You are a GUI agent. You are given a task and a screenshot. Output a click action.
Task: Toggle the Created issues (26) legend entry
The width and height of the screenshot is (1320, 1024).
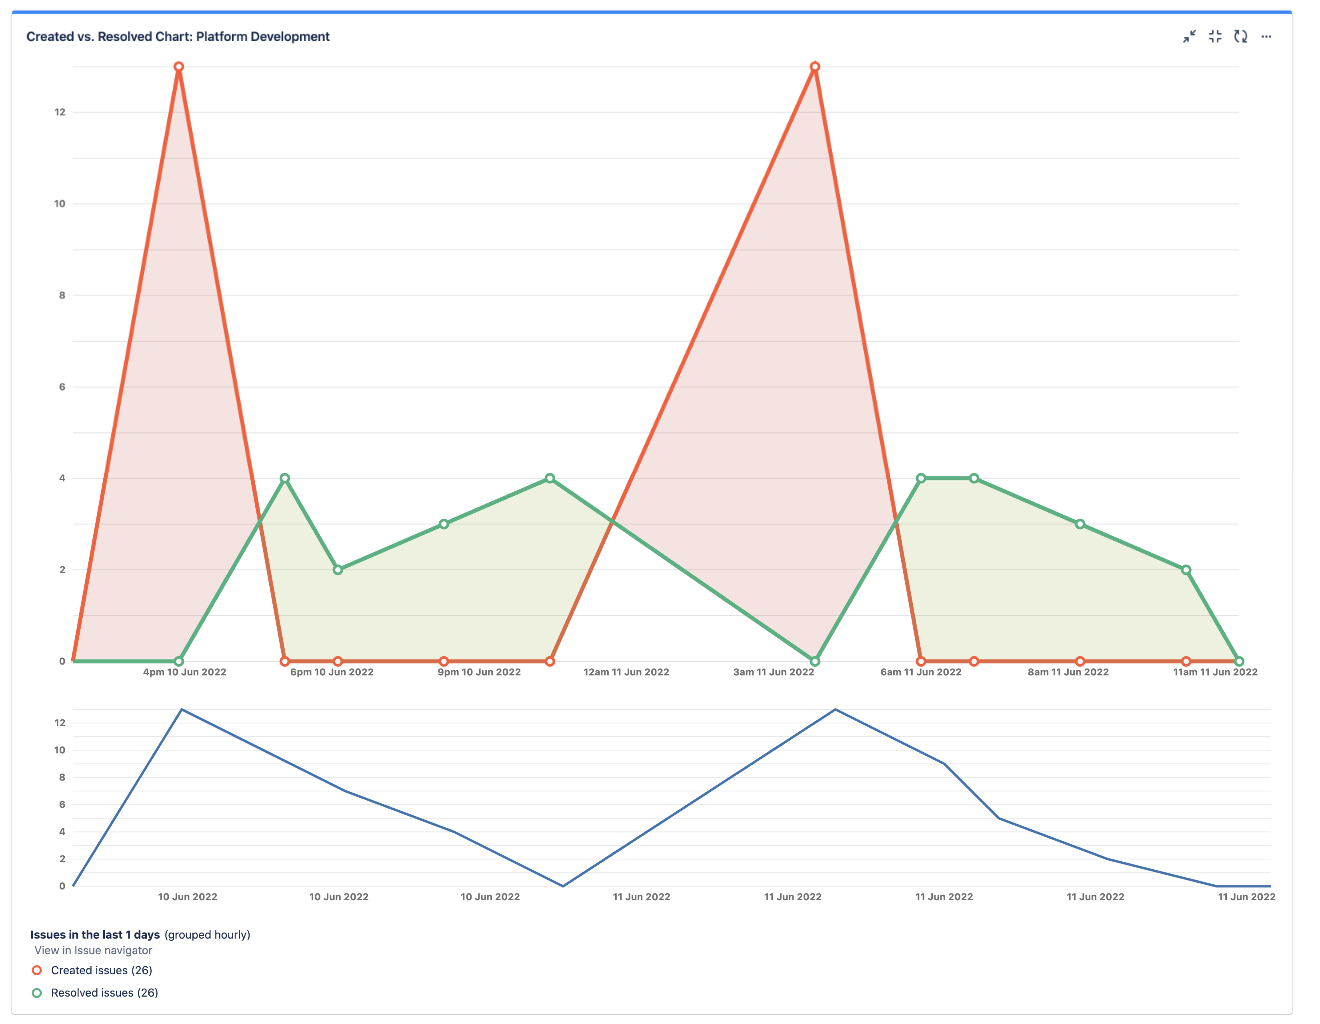(x=100, y=970)
